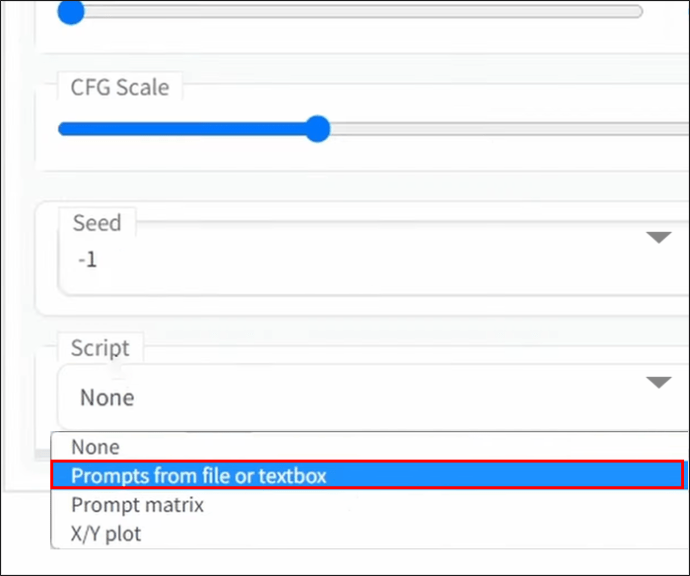This screenshot has height=576, width=690.
Task: Click the Script dropdown arrow icon
Action: coord(658,383)
